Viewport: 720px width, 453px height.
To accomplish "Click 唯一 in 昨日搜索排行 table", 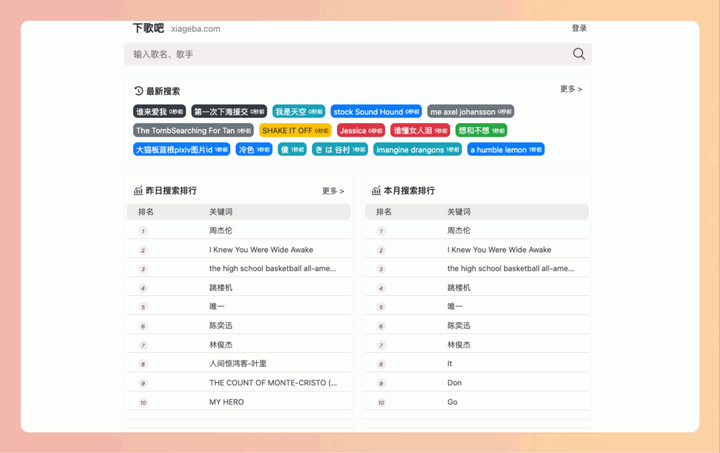I will click(x=217, y=306).
